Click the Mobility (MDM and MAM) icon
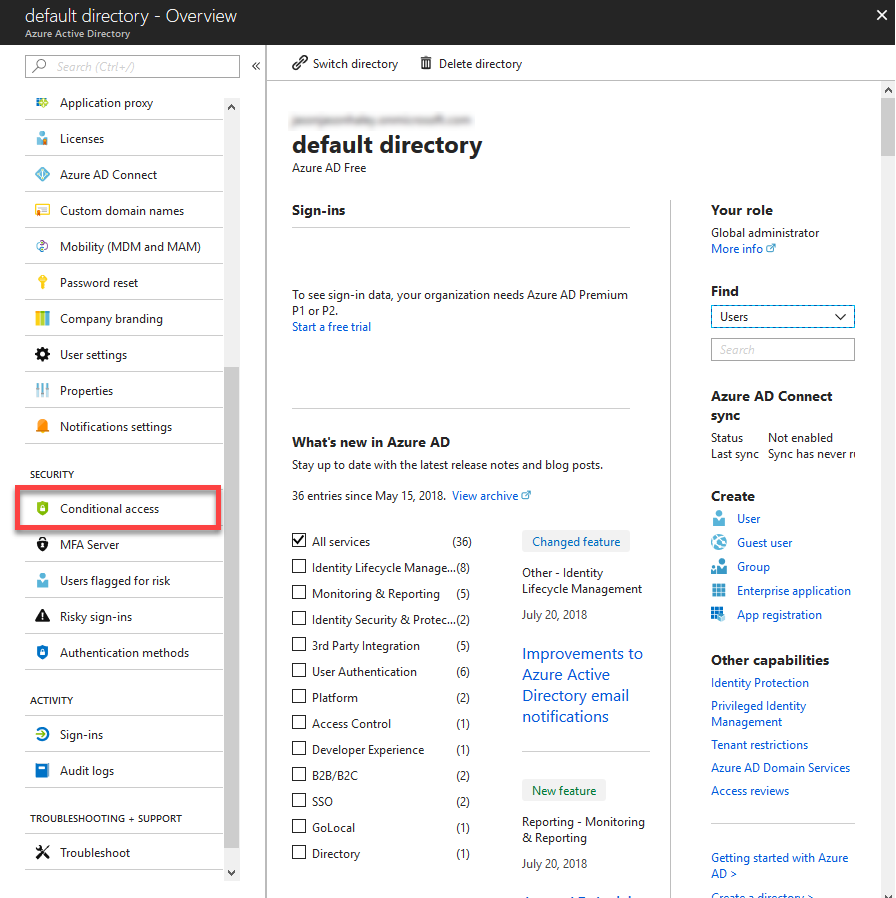The image size is (896, 898). point(42,246)
